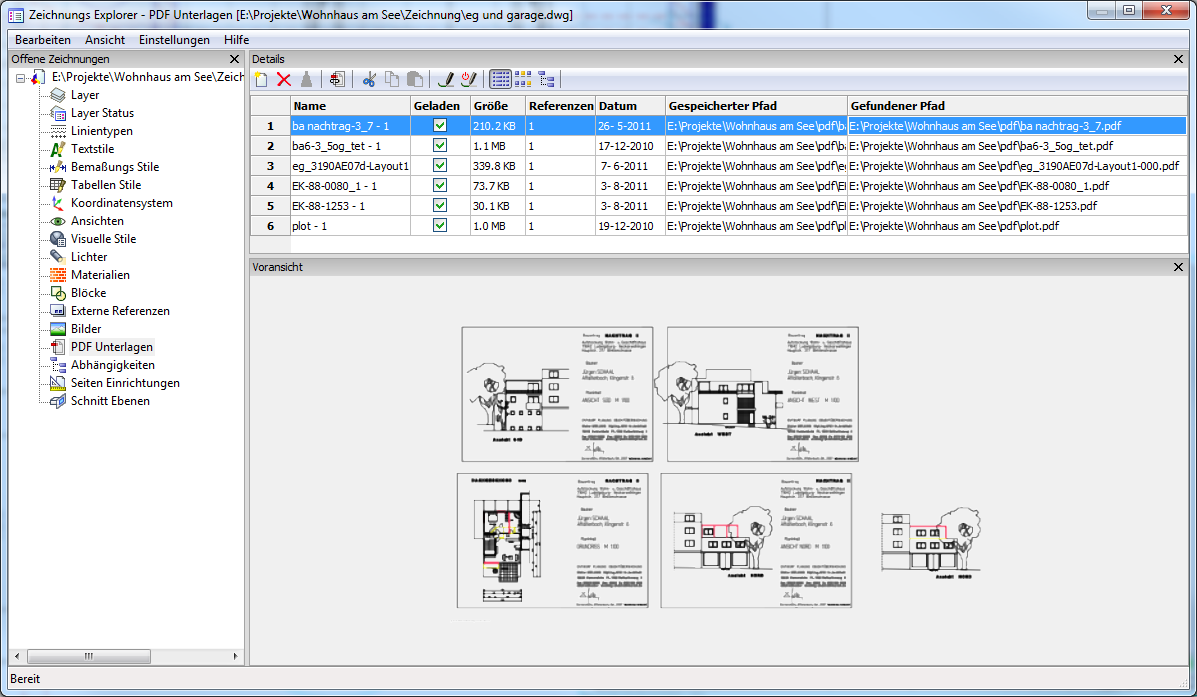Select the Ansichten eye icon
This screenshot has height=697, width=1197.
point(58,221)
